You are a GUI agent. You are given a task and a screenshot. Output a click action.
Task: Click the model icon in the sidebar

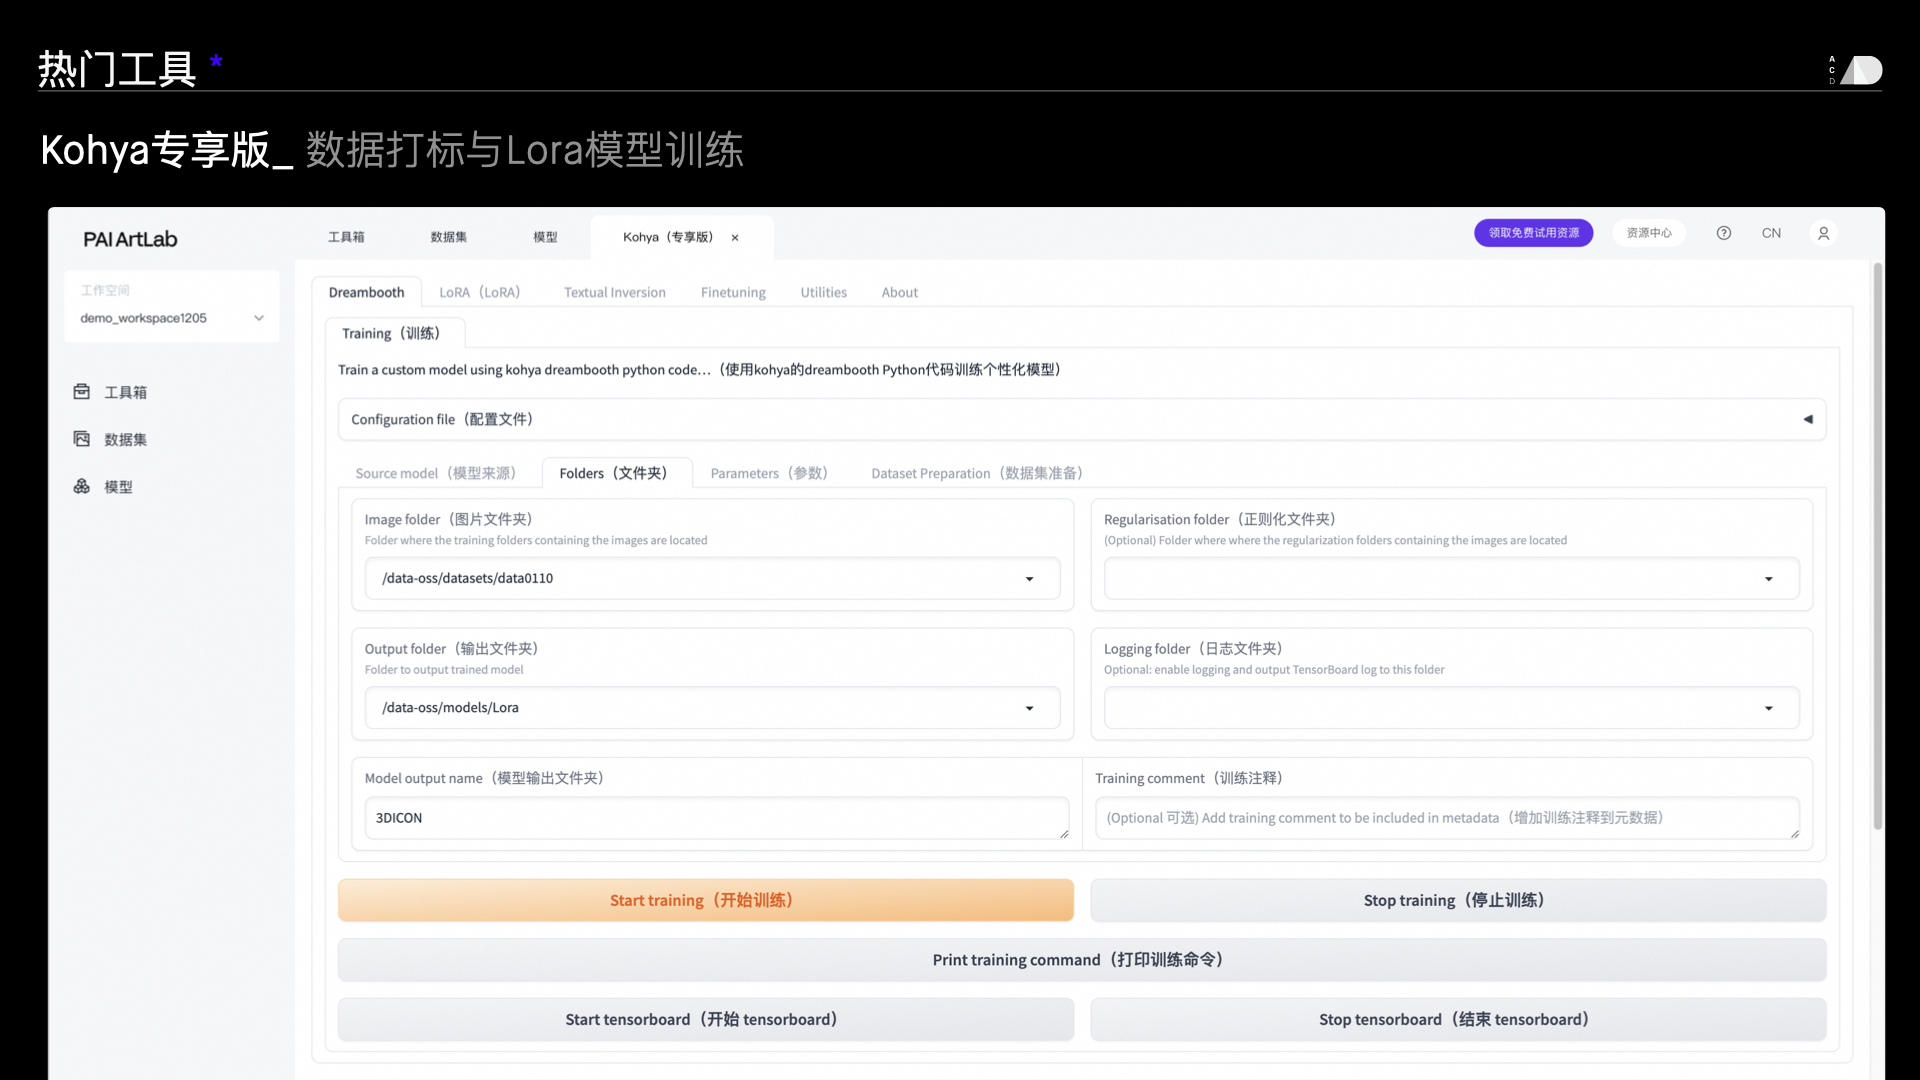[x=82, y=486]
